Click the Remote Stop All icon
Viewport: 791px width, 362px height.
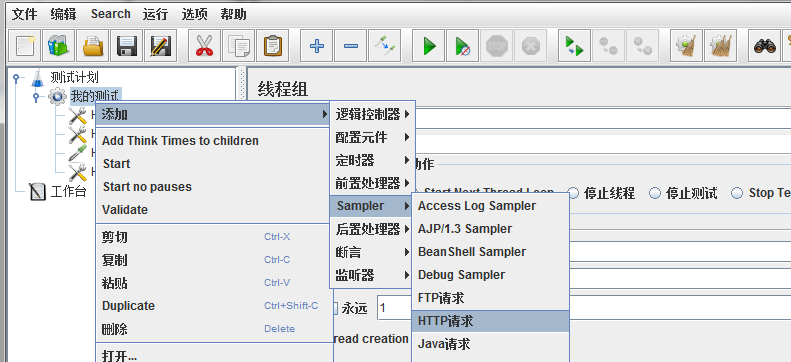(608, 46)
